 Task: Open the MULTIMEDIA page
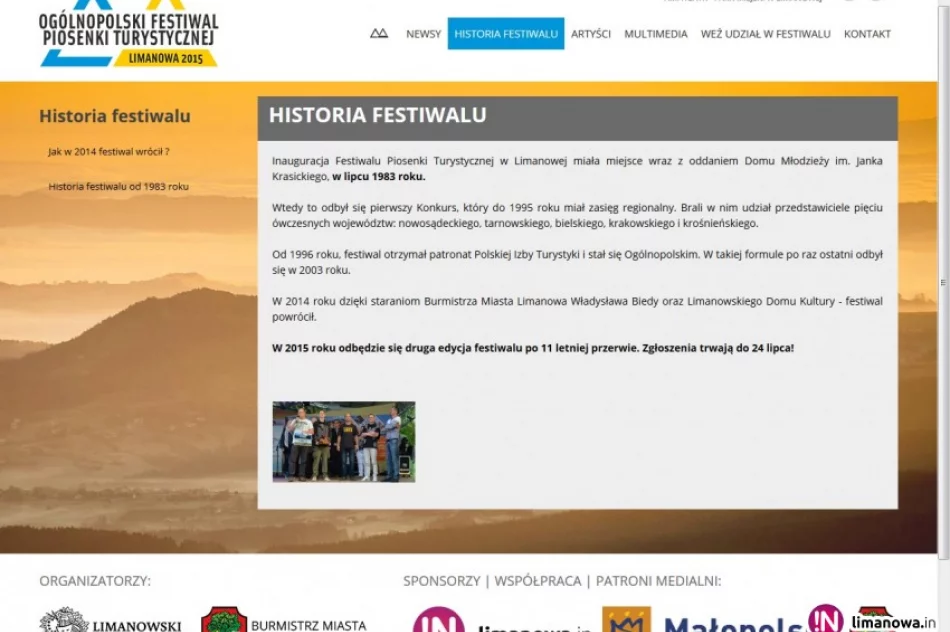tap(656, 33)
